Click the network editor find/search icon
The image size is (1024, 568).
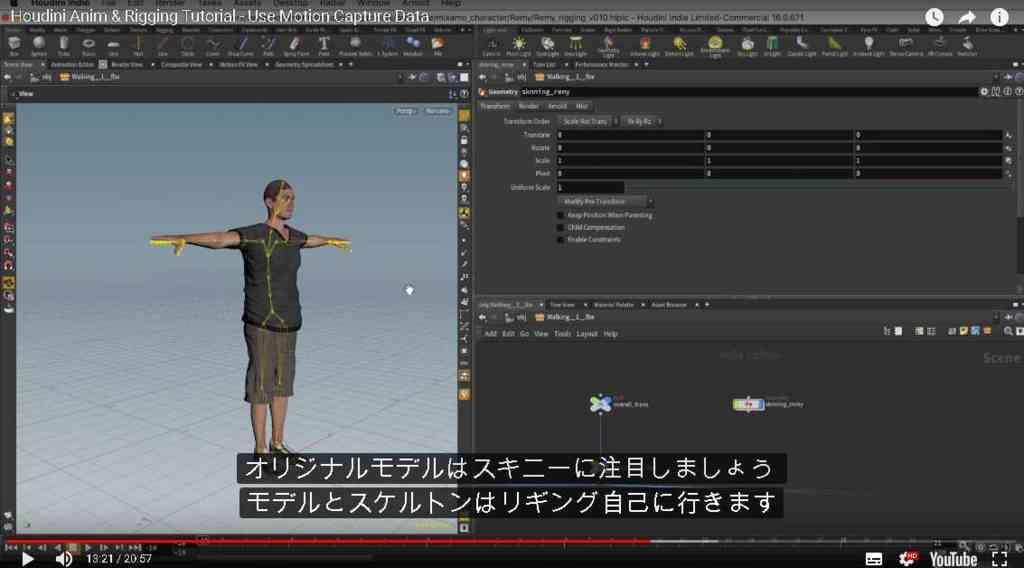pyautogui.click(x=1008, y=332)
